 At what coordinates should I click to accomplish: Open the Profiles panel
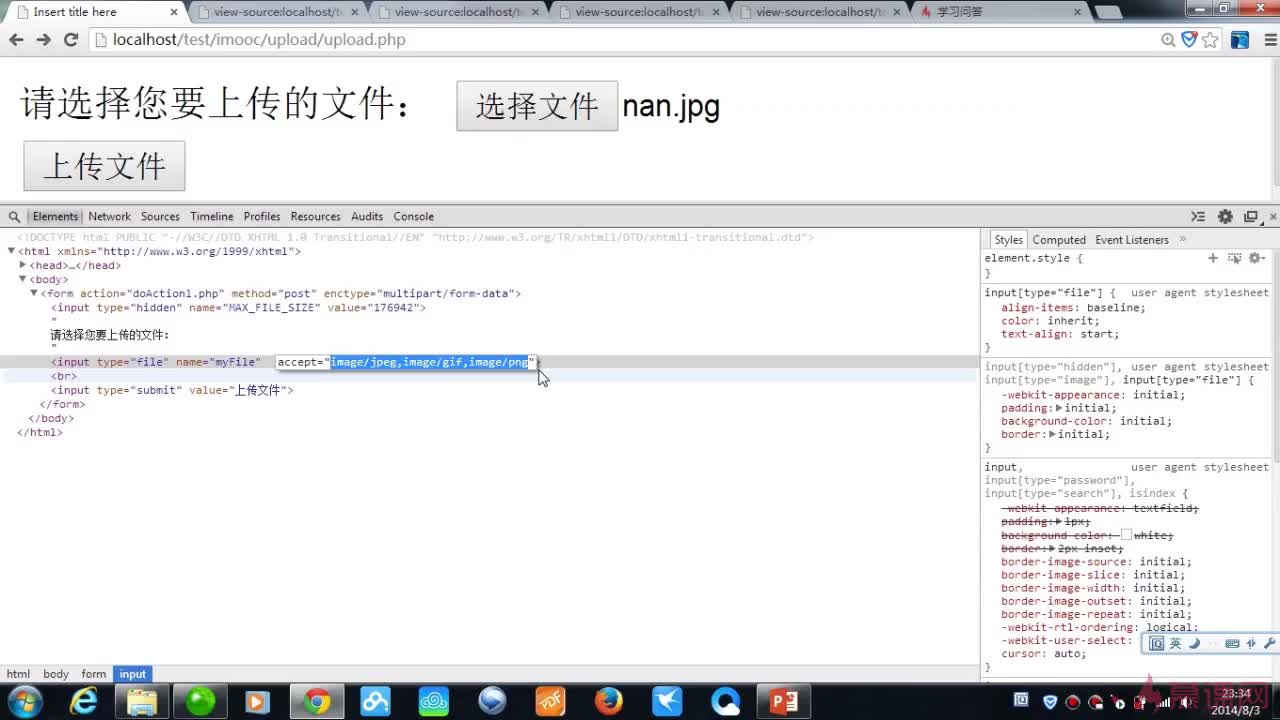coord(262,217)
